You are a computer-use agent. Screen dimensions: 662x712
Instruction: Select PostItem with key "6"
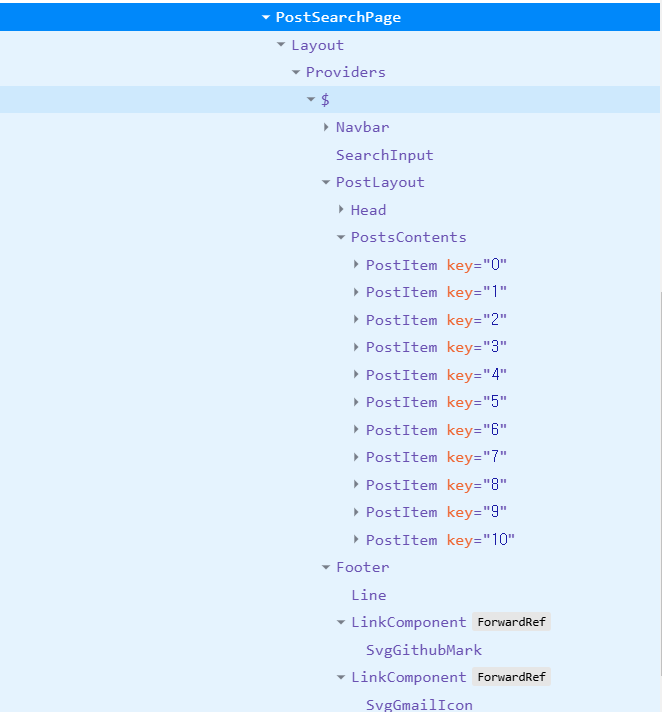[x=436, y=430]
